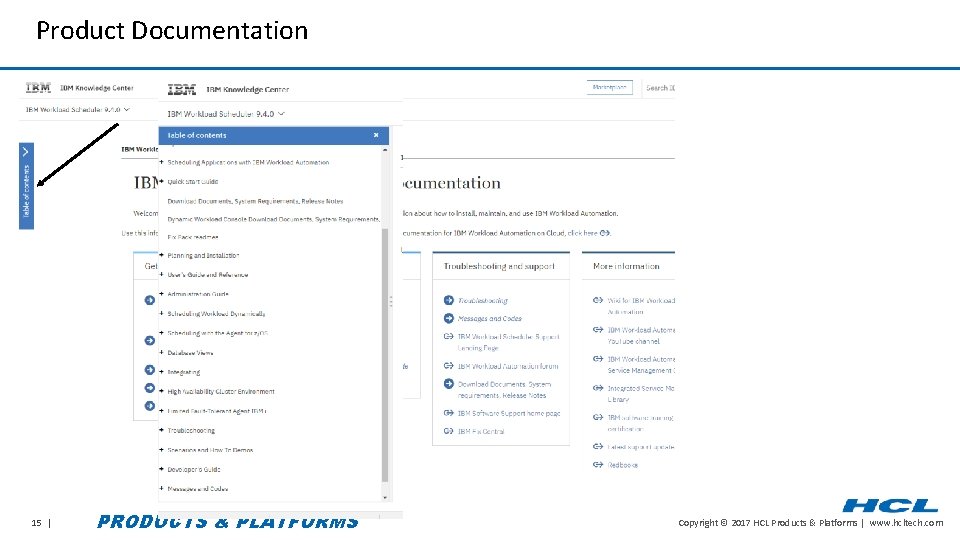The image size is (960, 540).
Task: Open IBM Workload Automation Service Management link
Action: [x=641, y=365]
